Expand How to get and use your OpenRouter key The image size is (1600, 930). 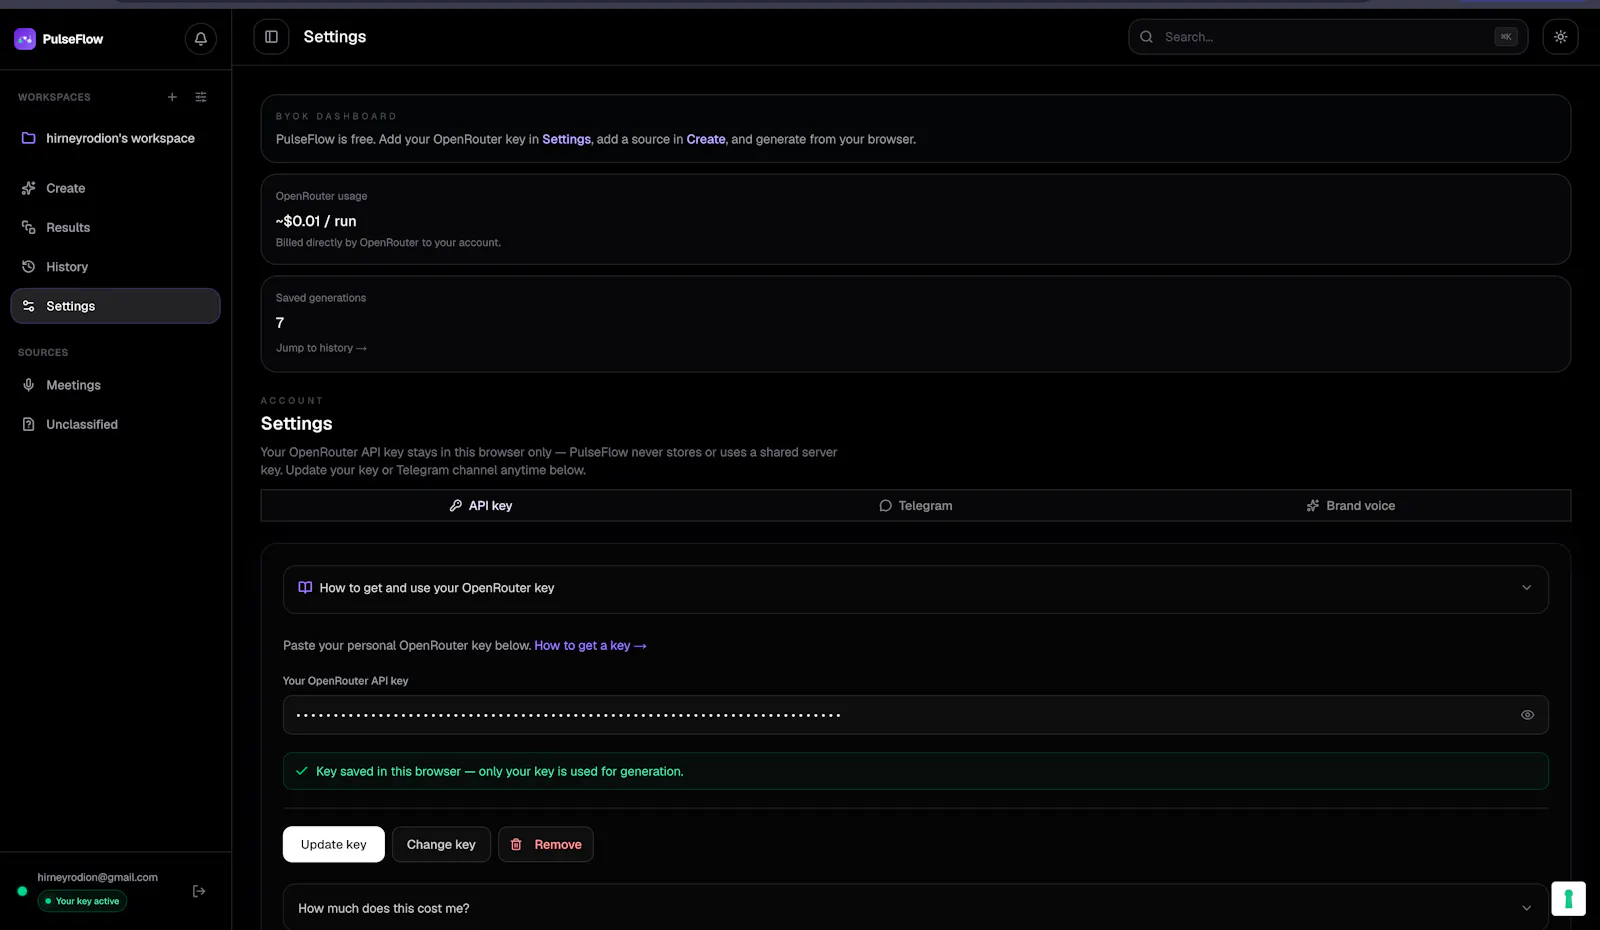(916, 589)
